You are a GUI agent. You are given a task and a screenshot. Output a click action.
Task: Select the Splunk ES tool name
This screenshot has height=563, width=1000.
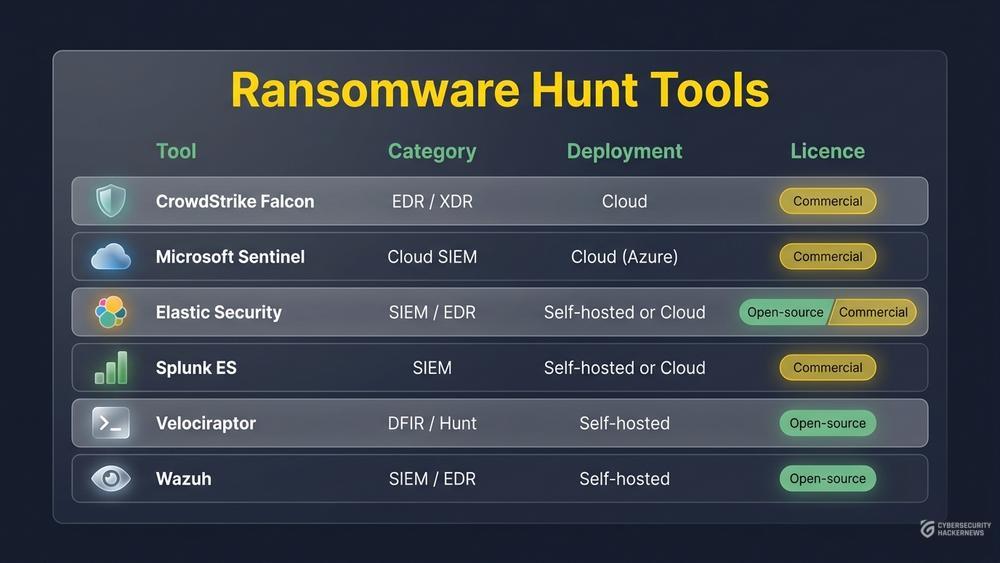pyautogui.click(x=196, y=368)
